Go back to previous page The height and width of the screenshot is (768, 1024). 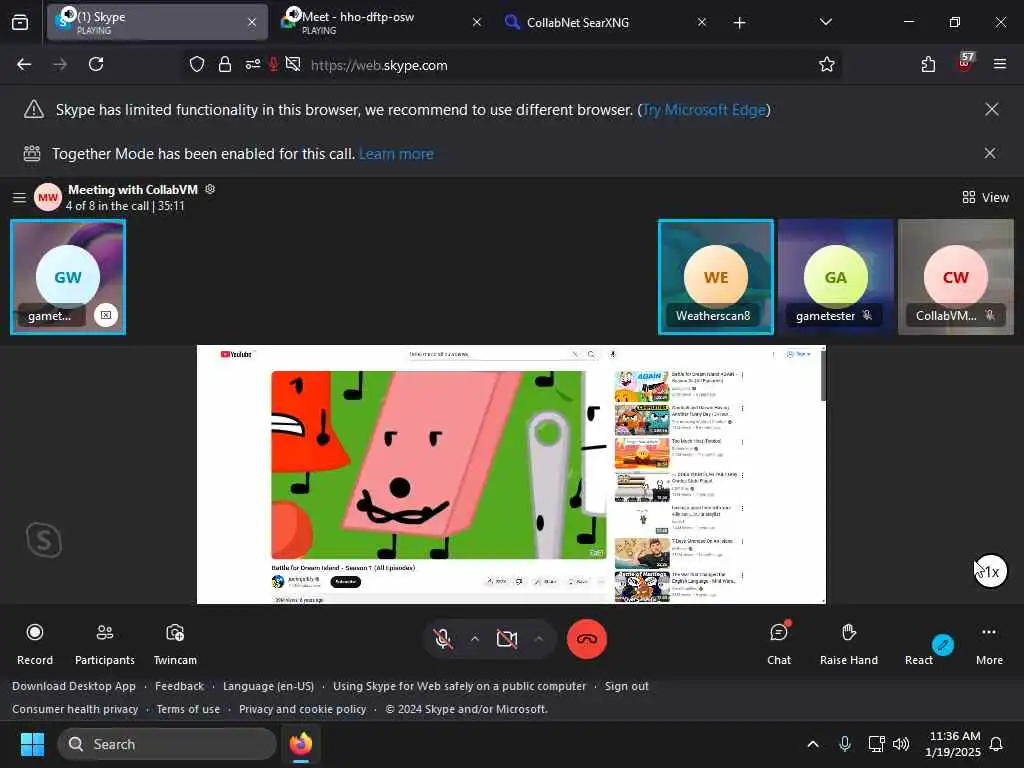click(24, 65)
